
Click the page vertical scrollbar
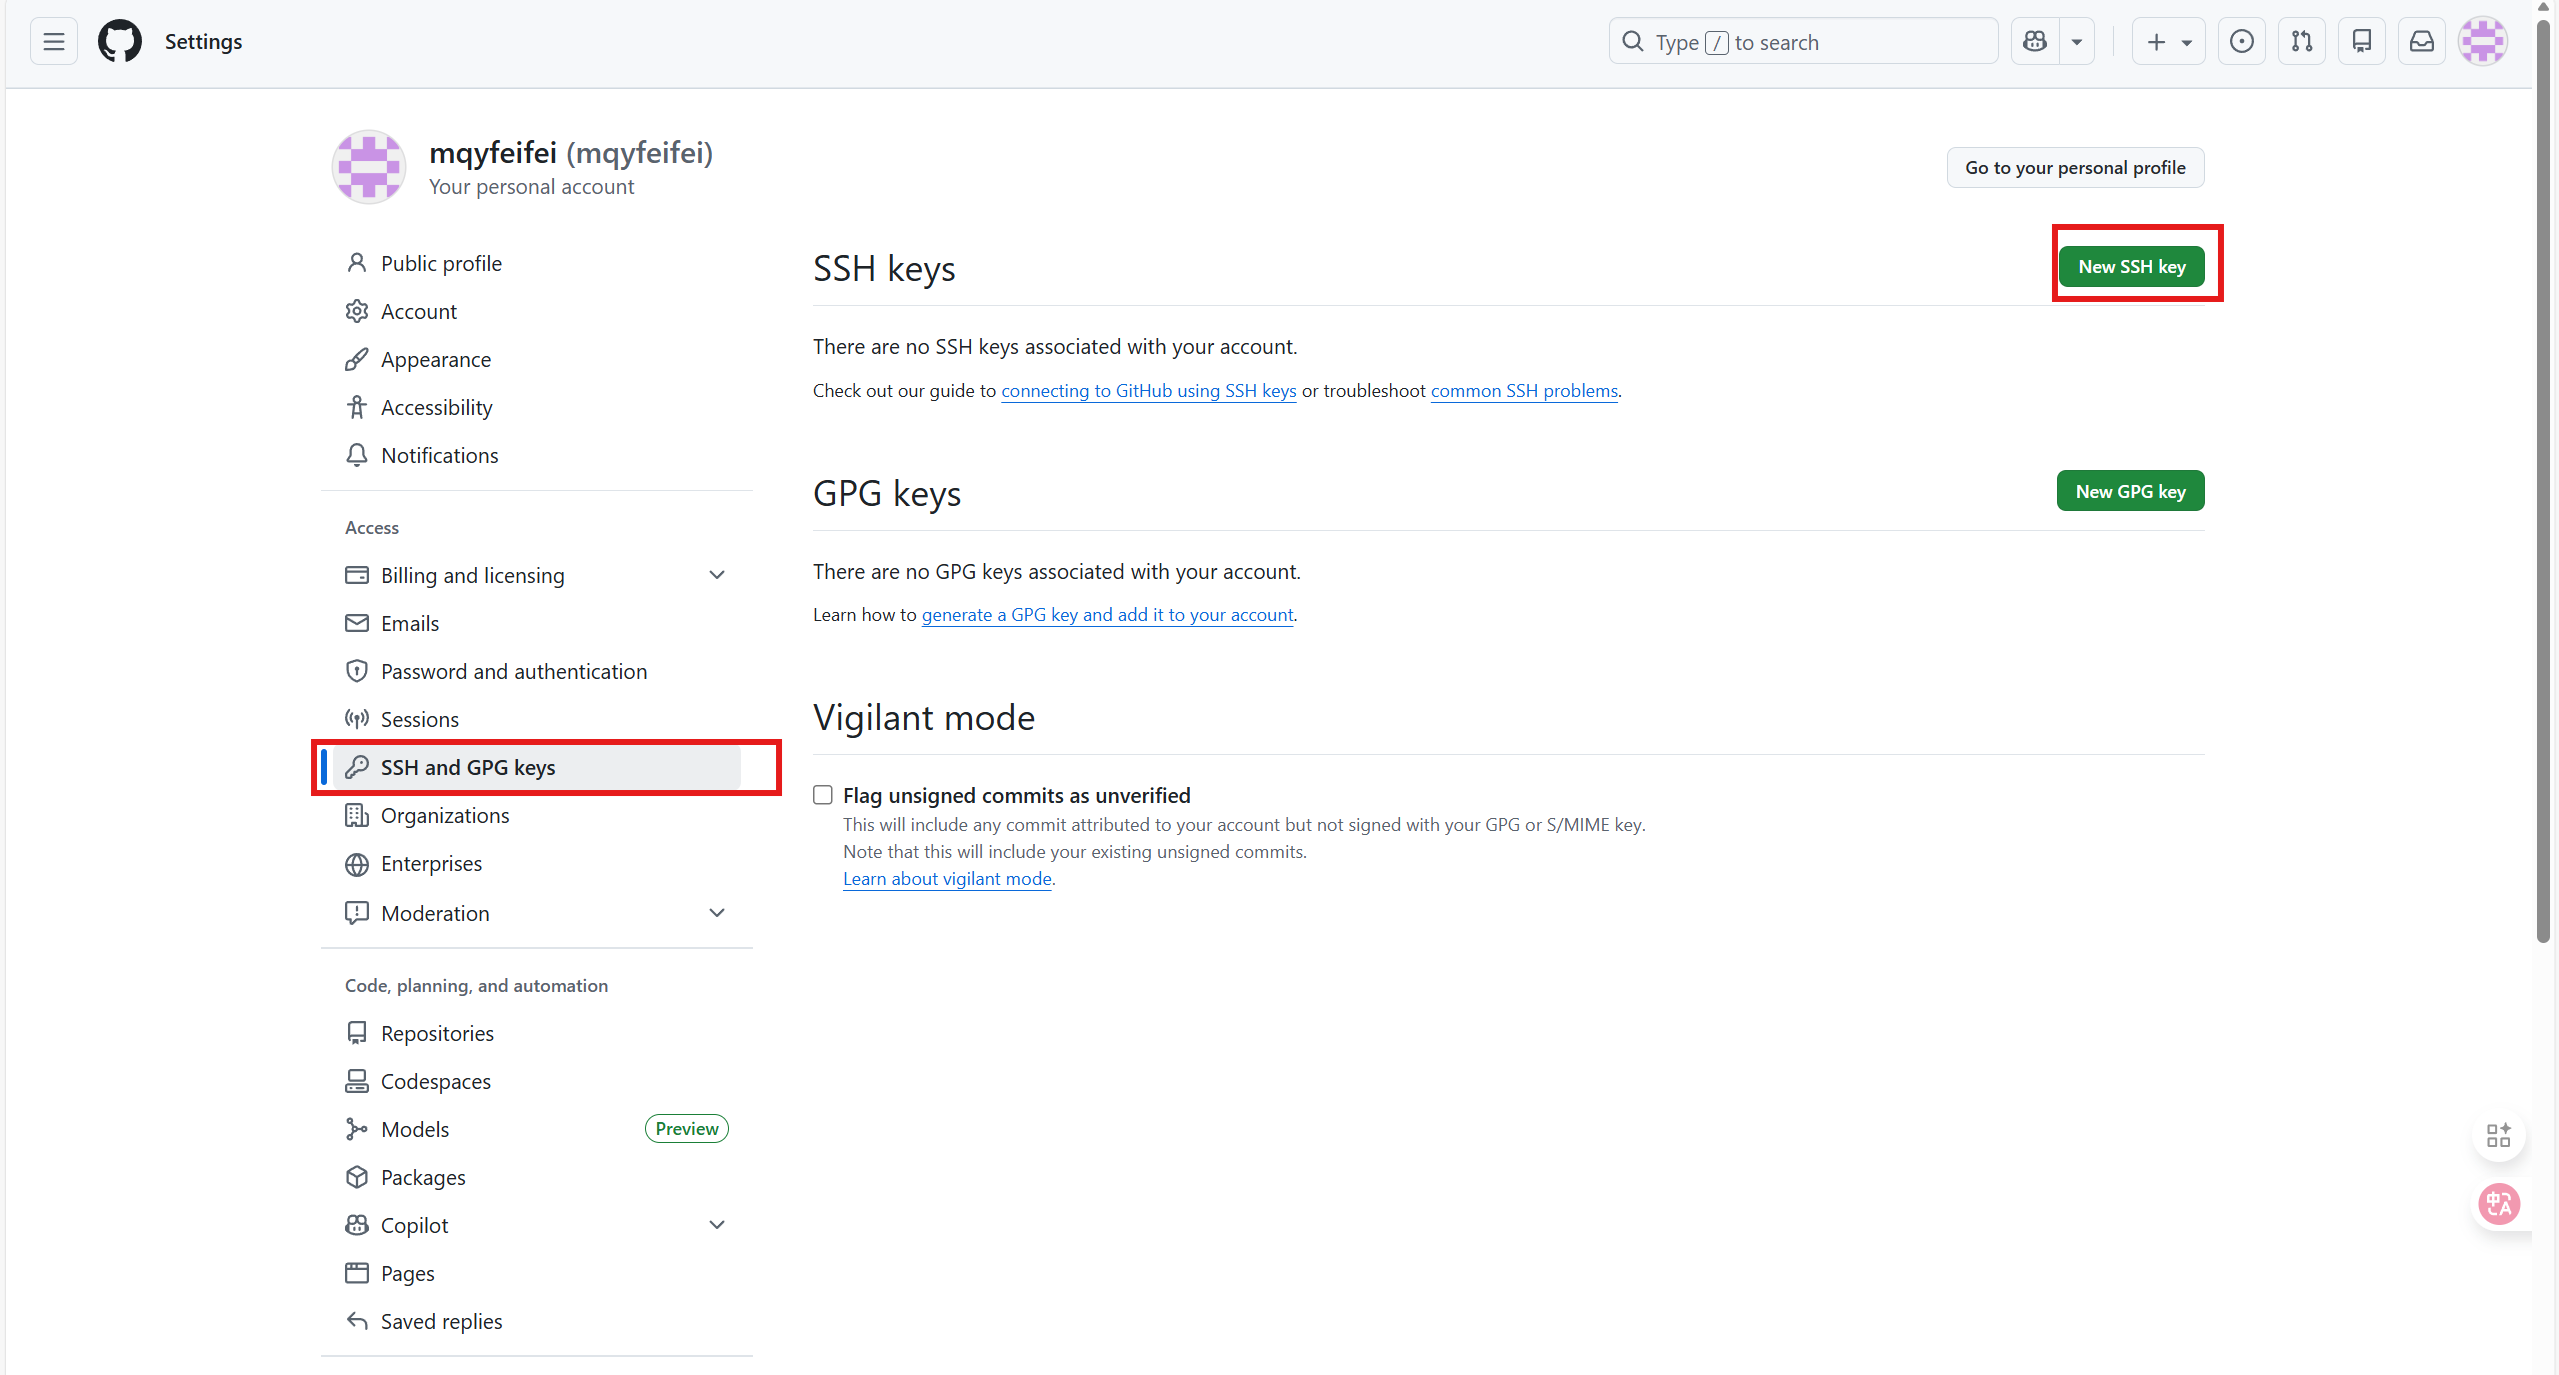[2543, 480]
